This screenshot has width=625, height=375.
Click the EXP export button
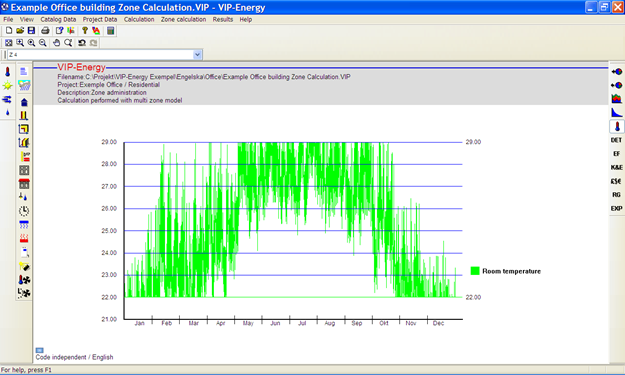616,208
